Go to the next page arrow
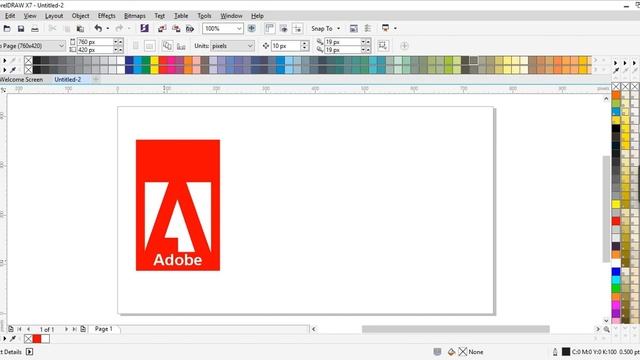 pos(67,329)
